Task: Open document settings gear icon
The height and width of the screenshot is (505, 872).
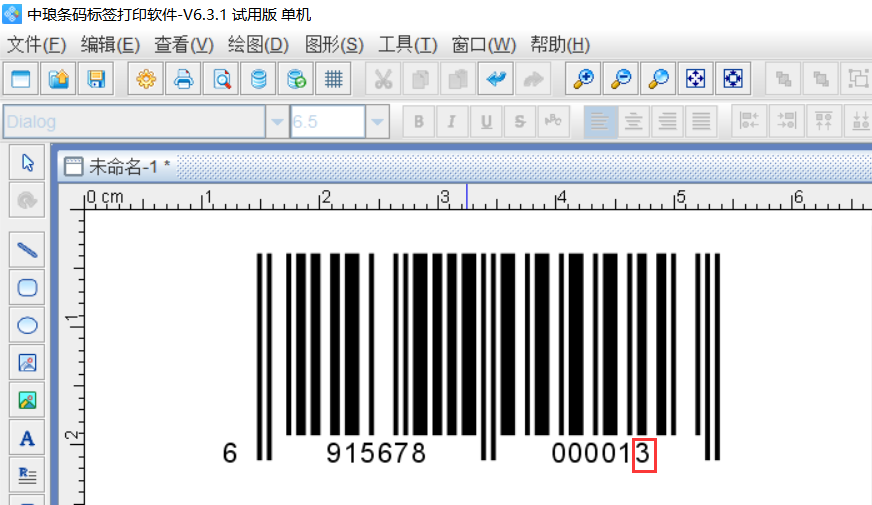Action: click(x=146, y=79)
